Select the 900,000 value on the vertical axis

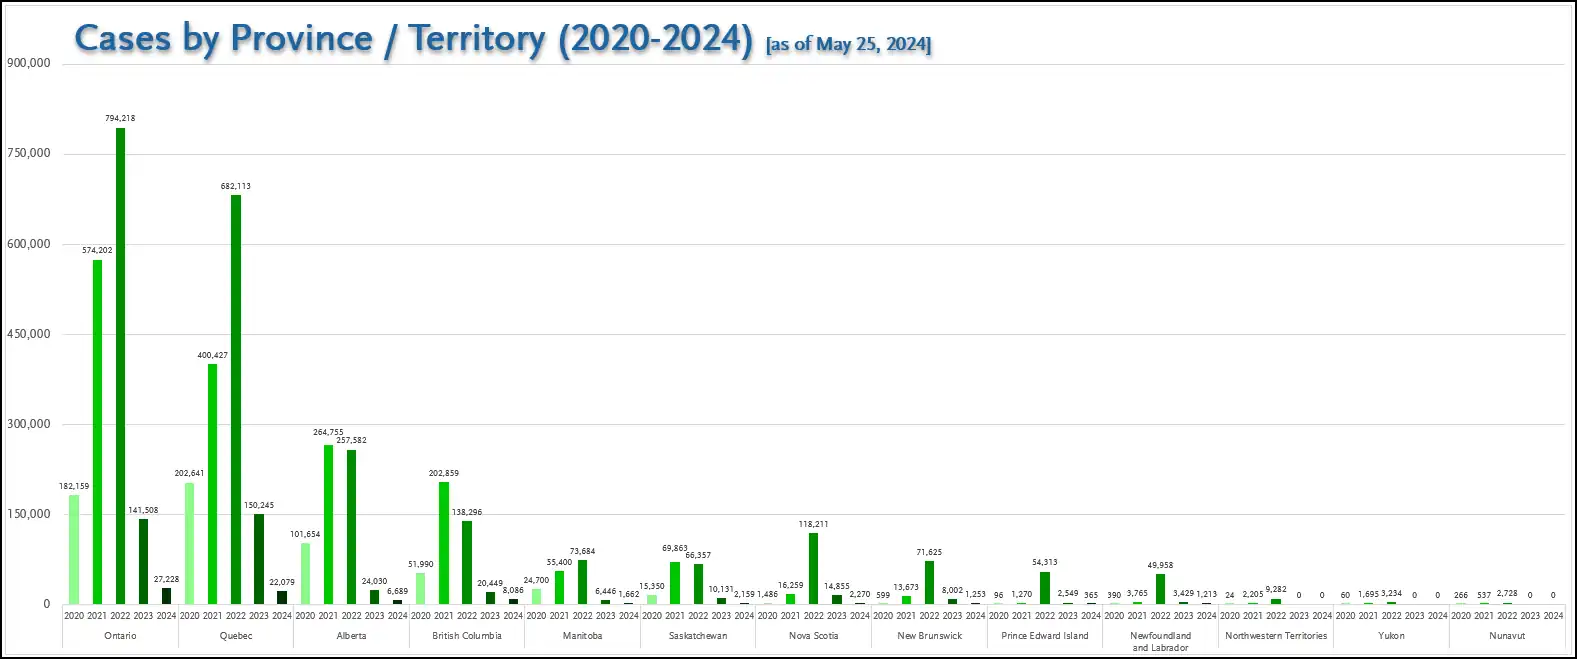29,63
